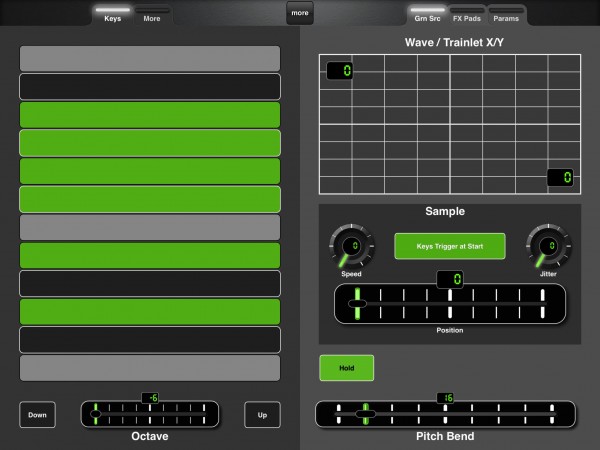Click the Position label
This screenshot has width=600, height=450.
[x=450, y=330]
